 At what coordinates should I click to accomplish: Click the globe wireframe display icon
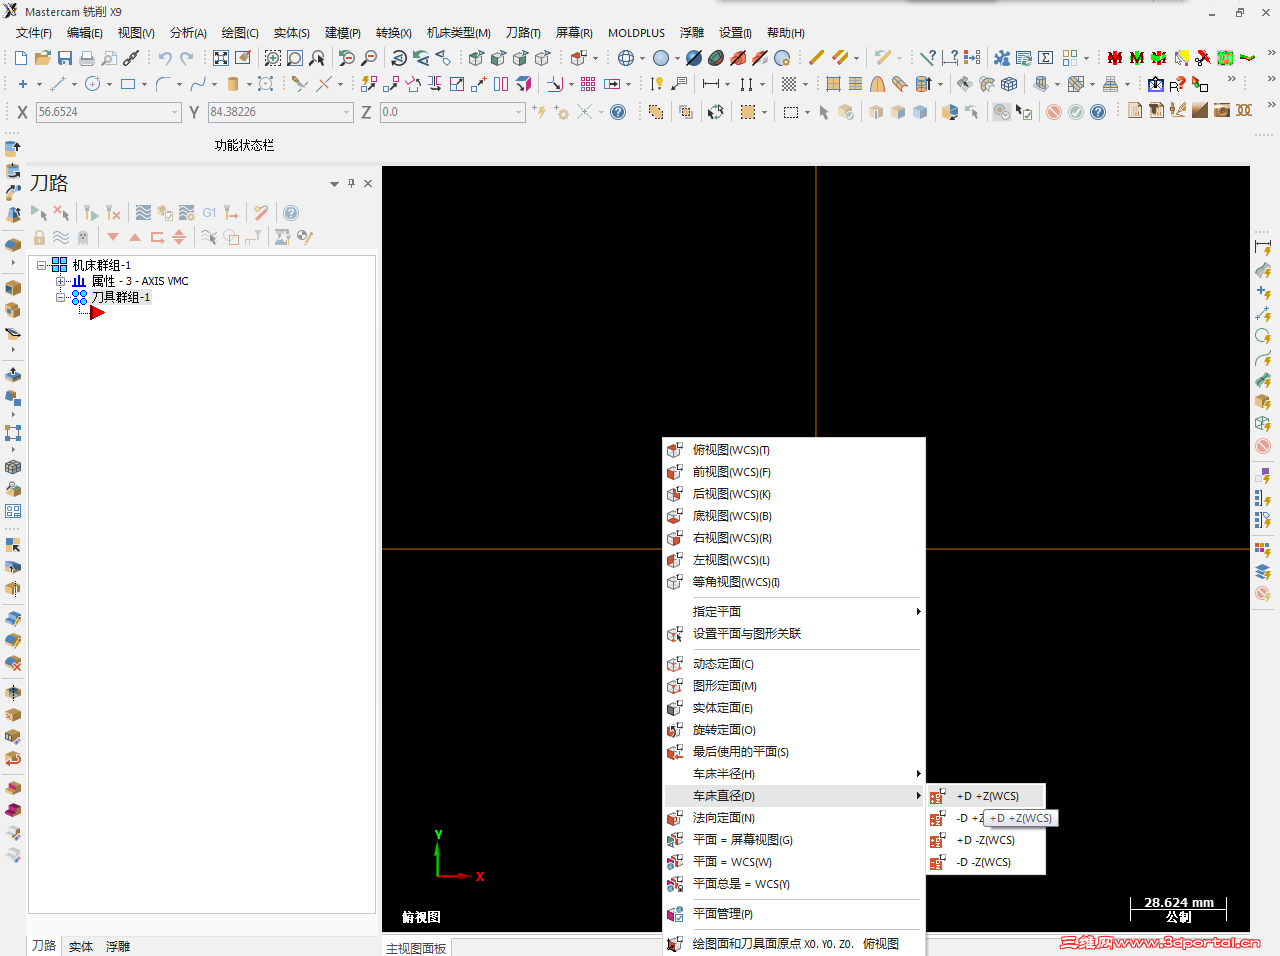tap(626, 58)
